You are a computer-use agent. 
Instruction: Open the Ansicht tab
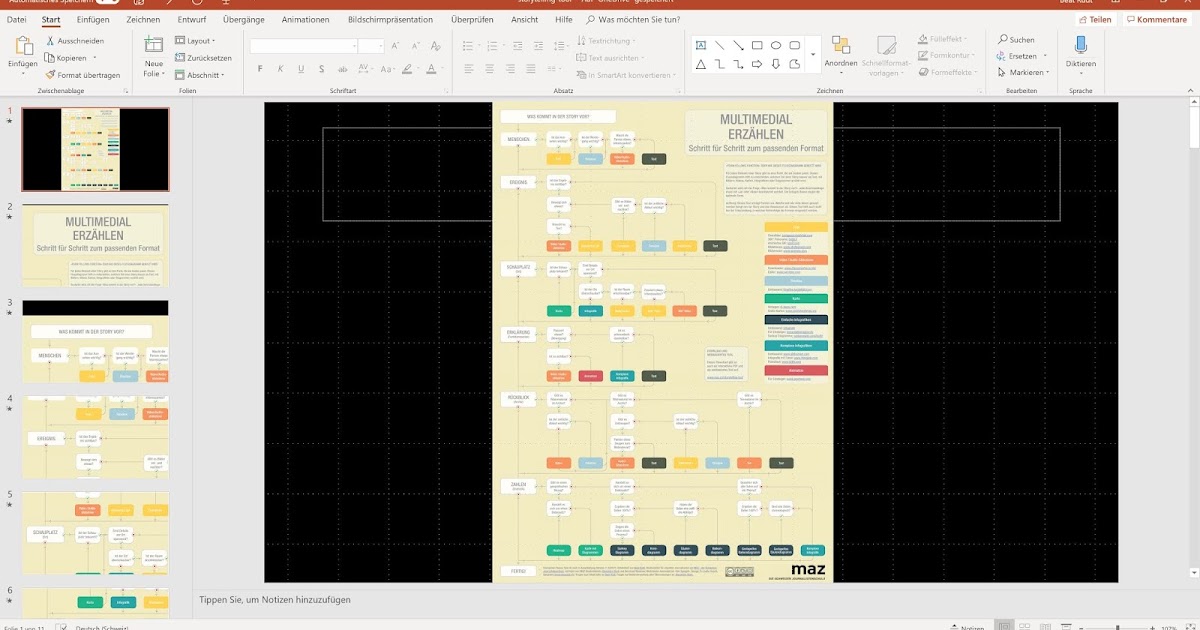[524, 19]
